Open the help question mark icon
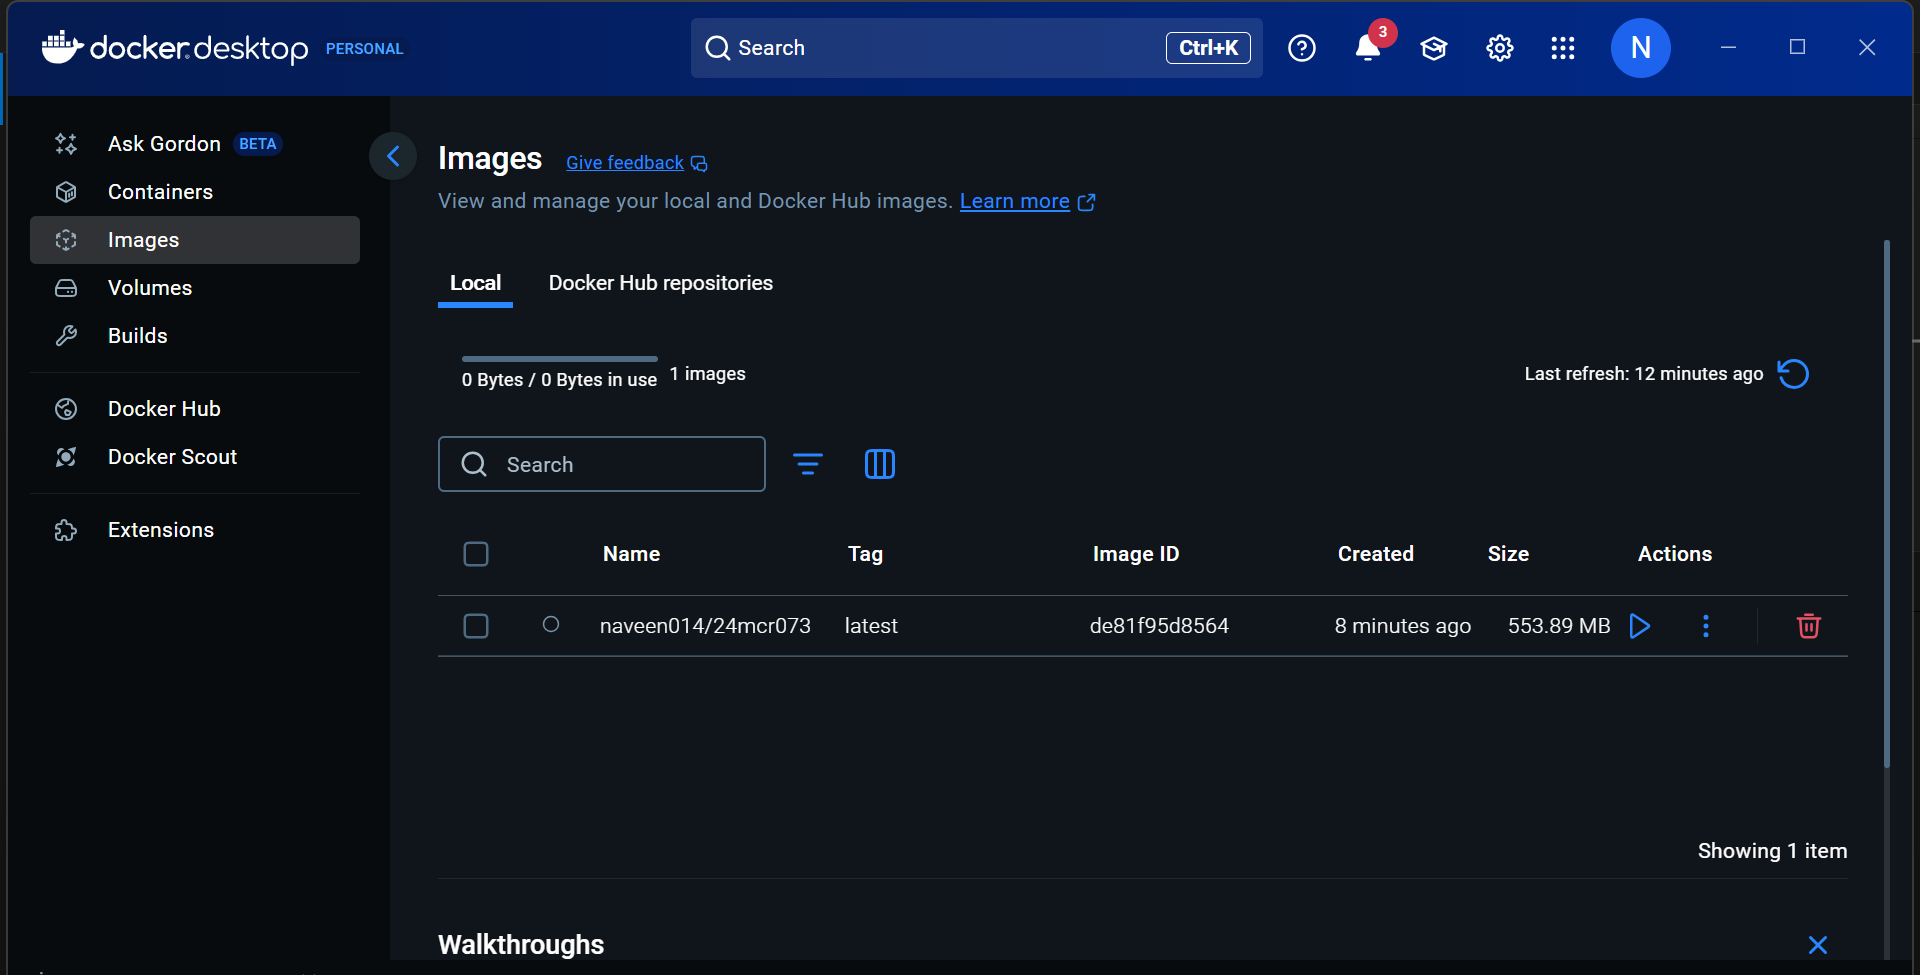 pyautogui.click(x=1301, y=48)
